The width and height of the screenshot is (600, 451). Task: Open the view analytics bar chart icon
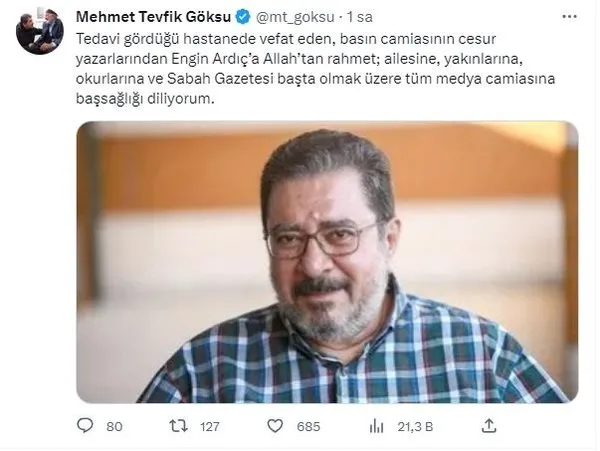click(377, 426)
